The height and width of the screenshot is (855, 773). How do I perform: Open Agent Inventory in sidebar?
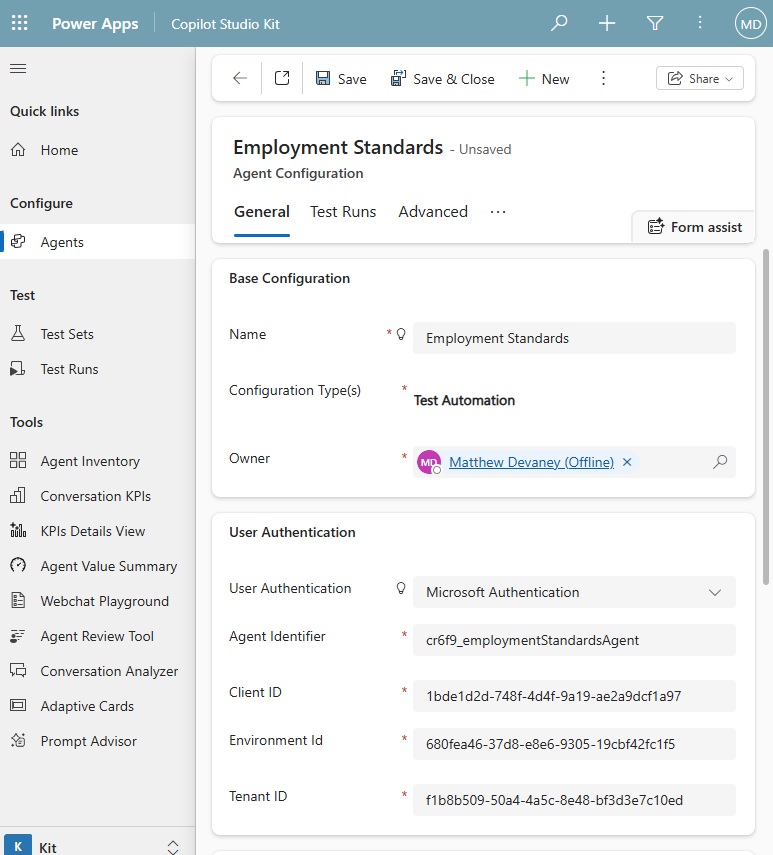tap(90, 461)
